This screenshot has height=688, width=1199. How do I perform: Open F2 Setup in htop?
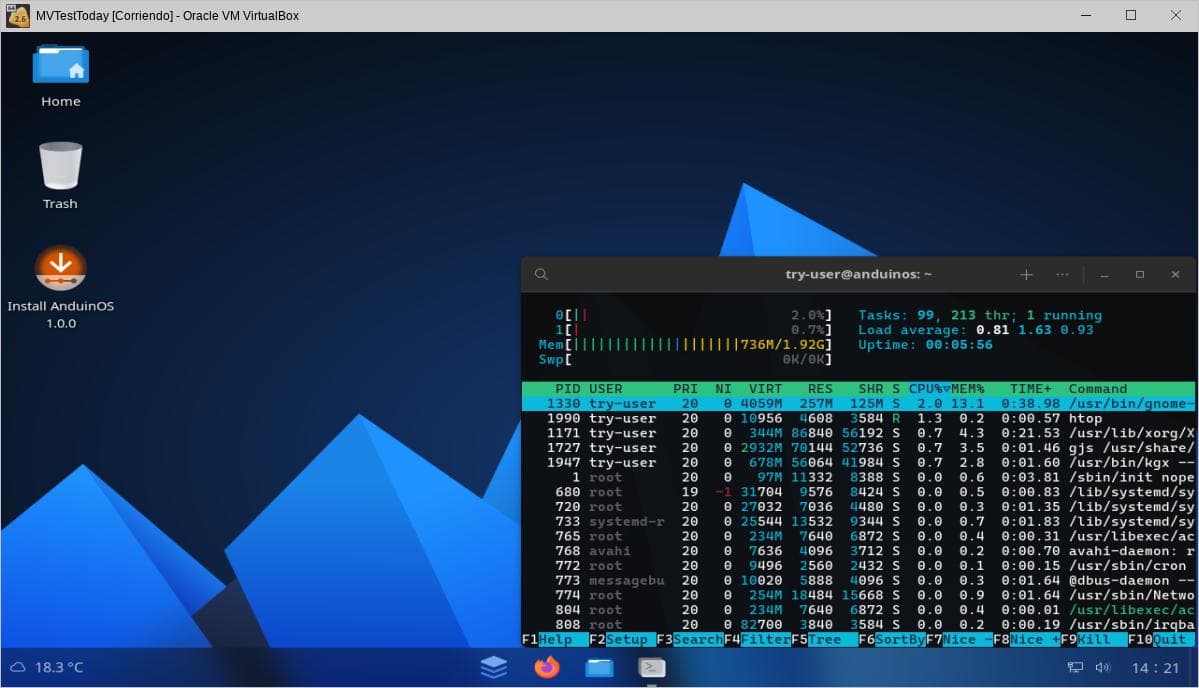click(x=622, y=639)
